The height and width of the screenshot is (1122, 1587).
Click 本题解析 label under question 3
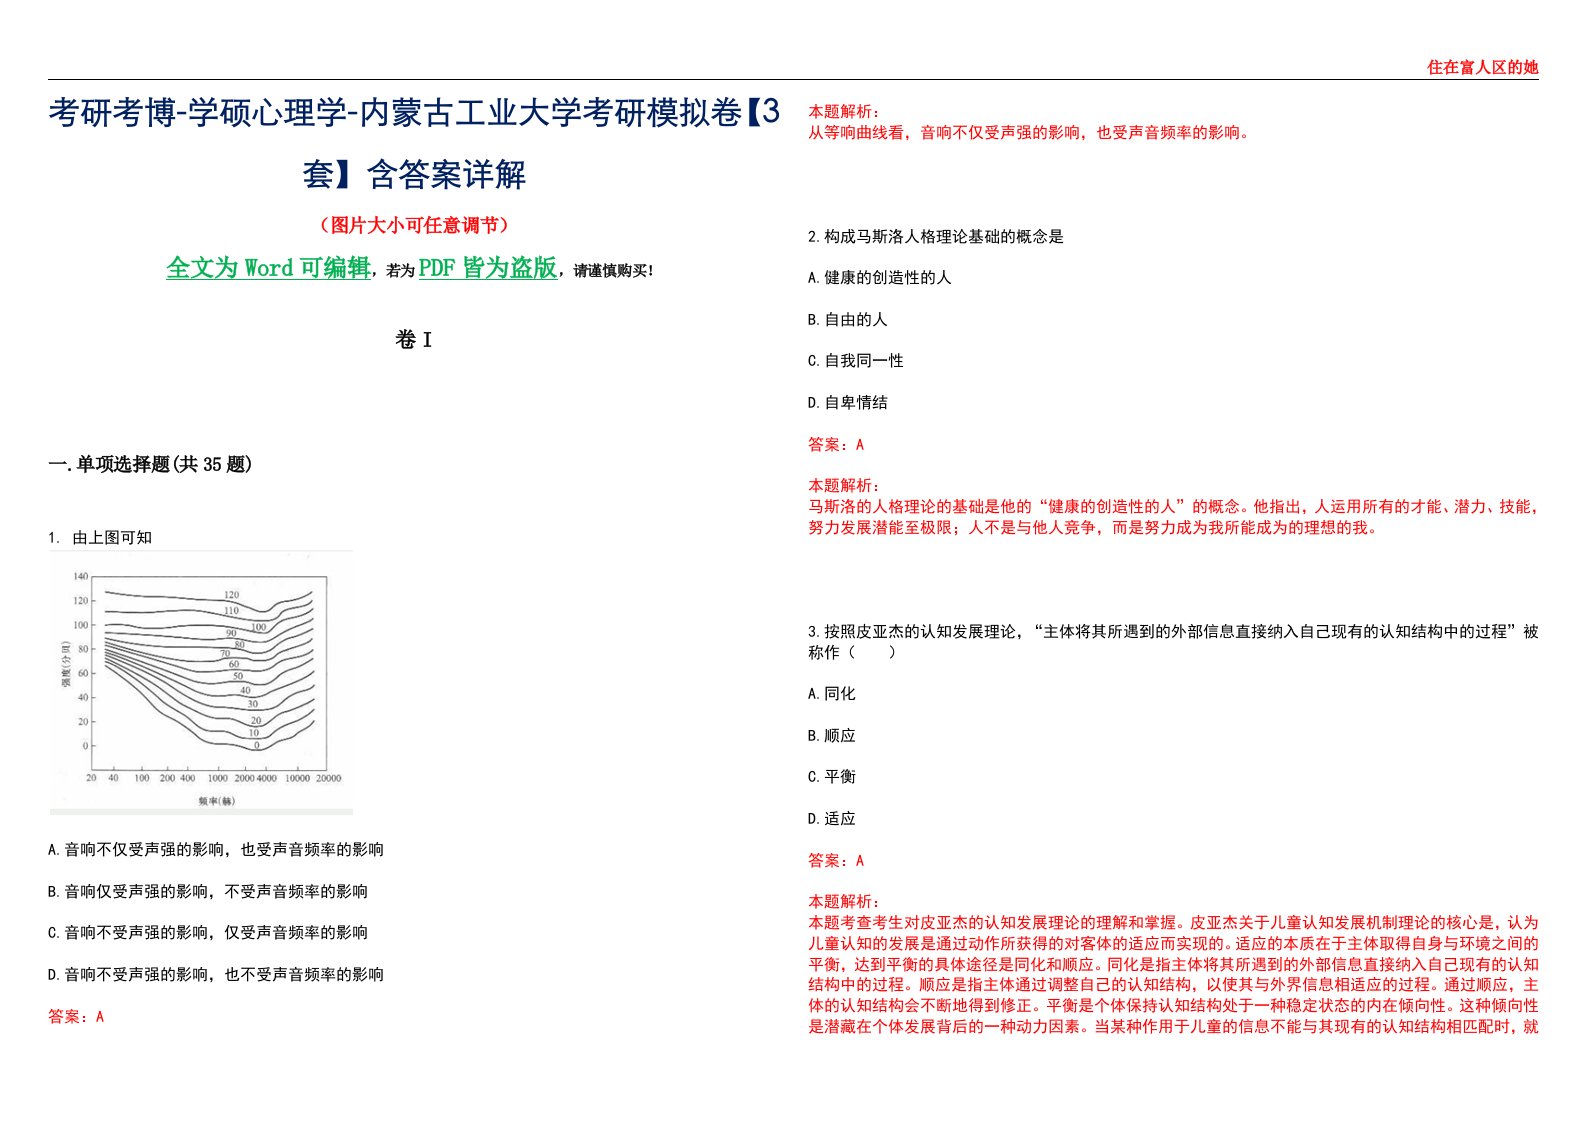844,902
